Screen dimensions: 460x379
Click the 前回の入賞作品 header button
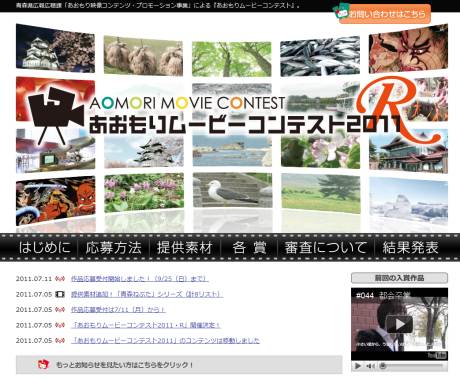click(x=399, y=278)
